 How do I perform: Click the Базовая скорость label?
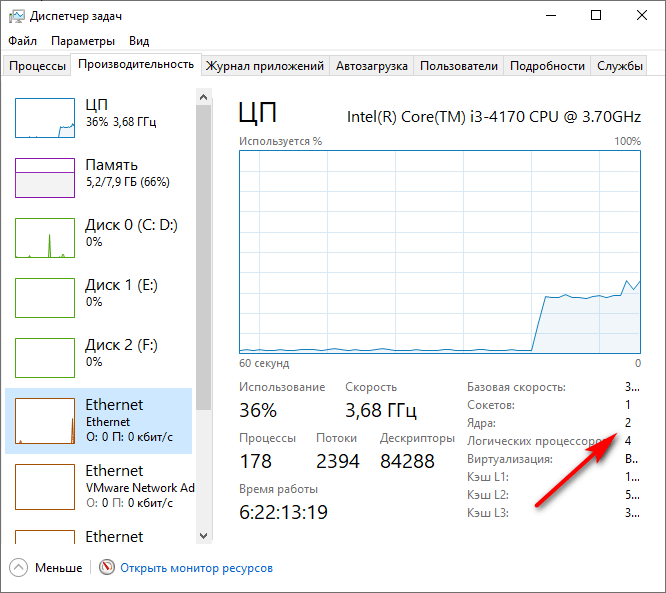pyautogui.click(x=516, y=387)
